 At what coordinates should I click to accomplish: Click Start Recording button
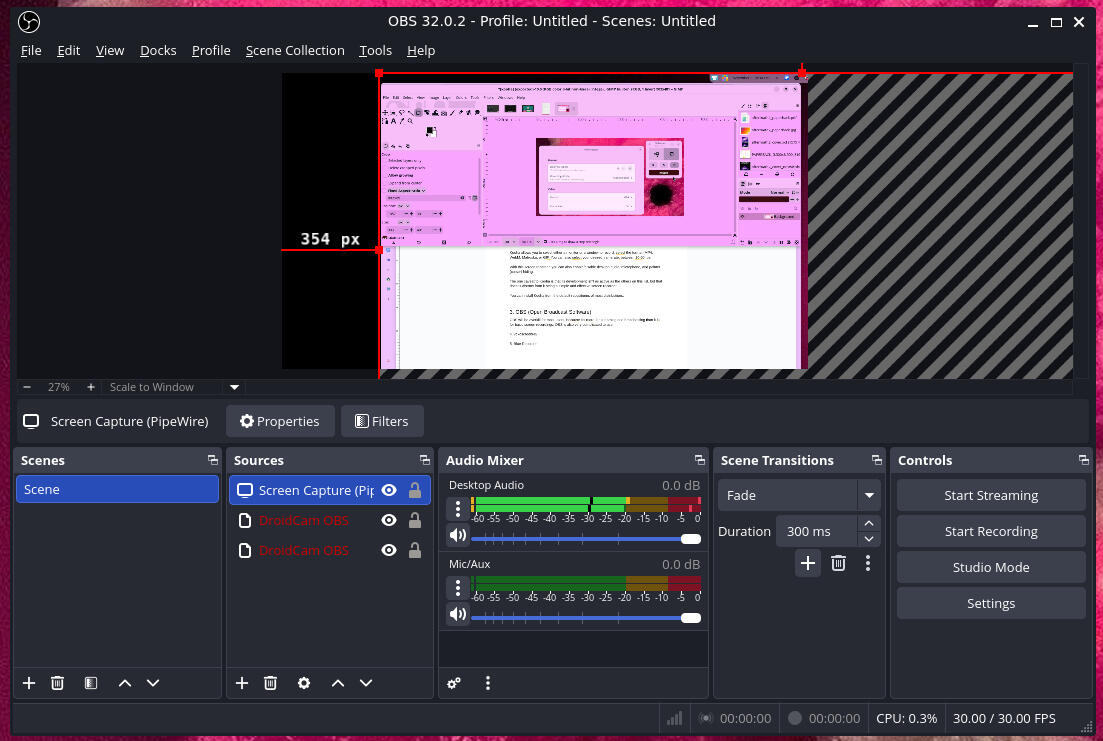pos(990,531)
